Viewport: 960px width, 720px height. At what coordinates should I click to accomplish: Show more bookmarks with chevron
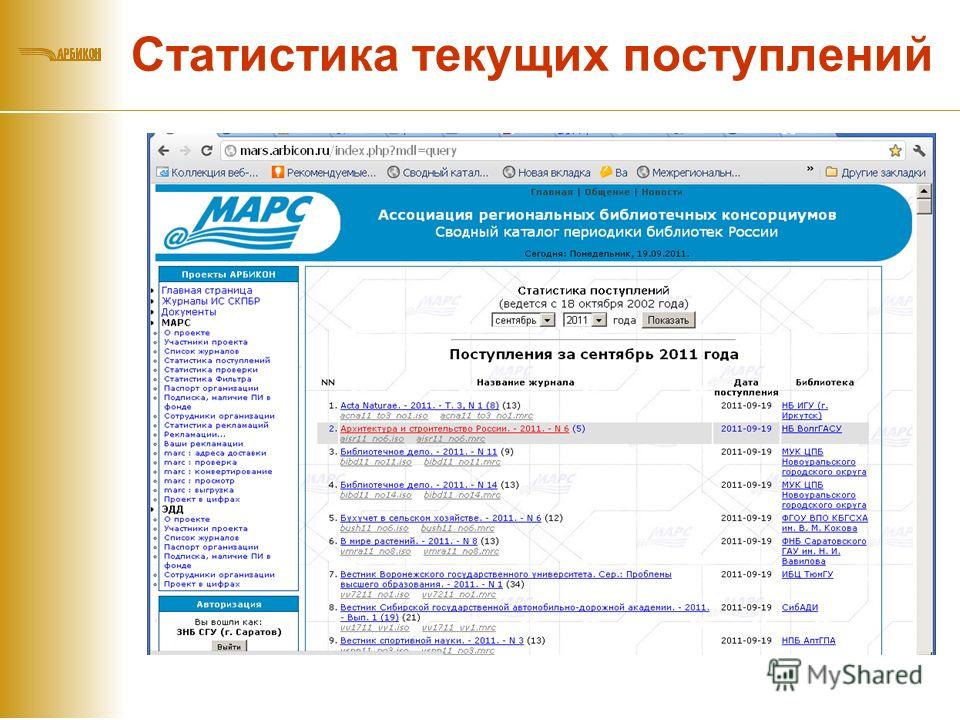(x=810, y=168)
